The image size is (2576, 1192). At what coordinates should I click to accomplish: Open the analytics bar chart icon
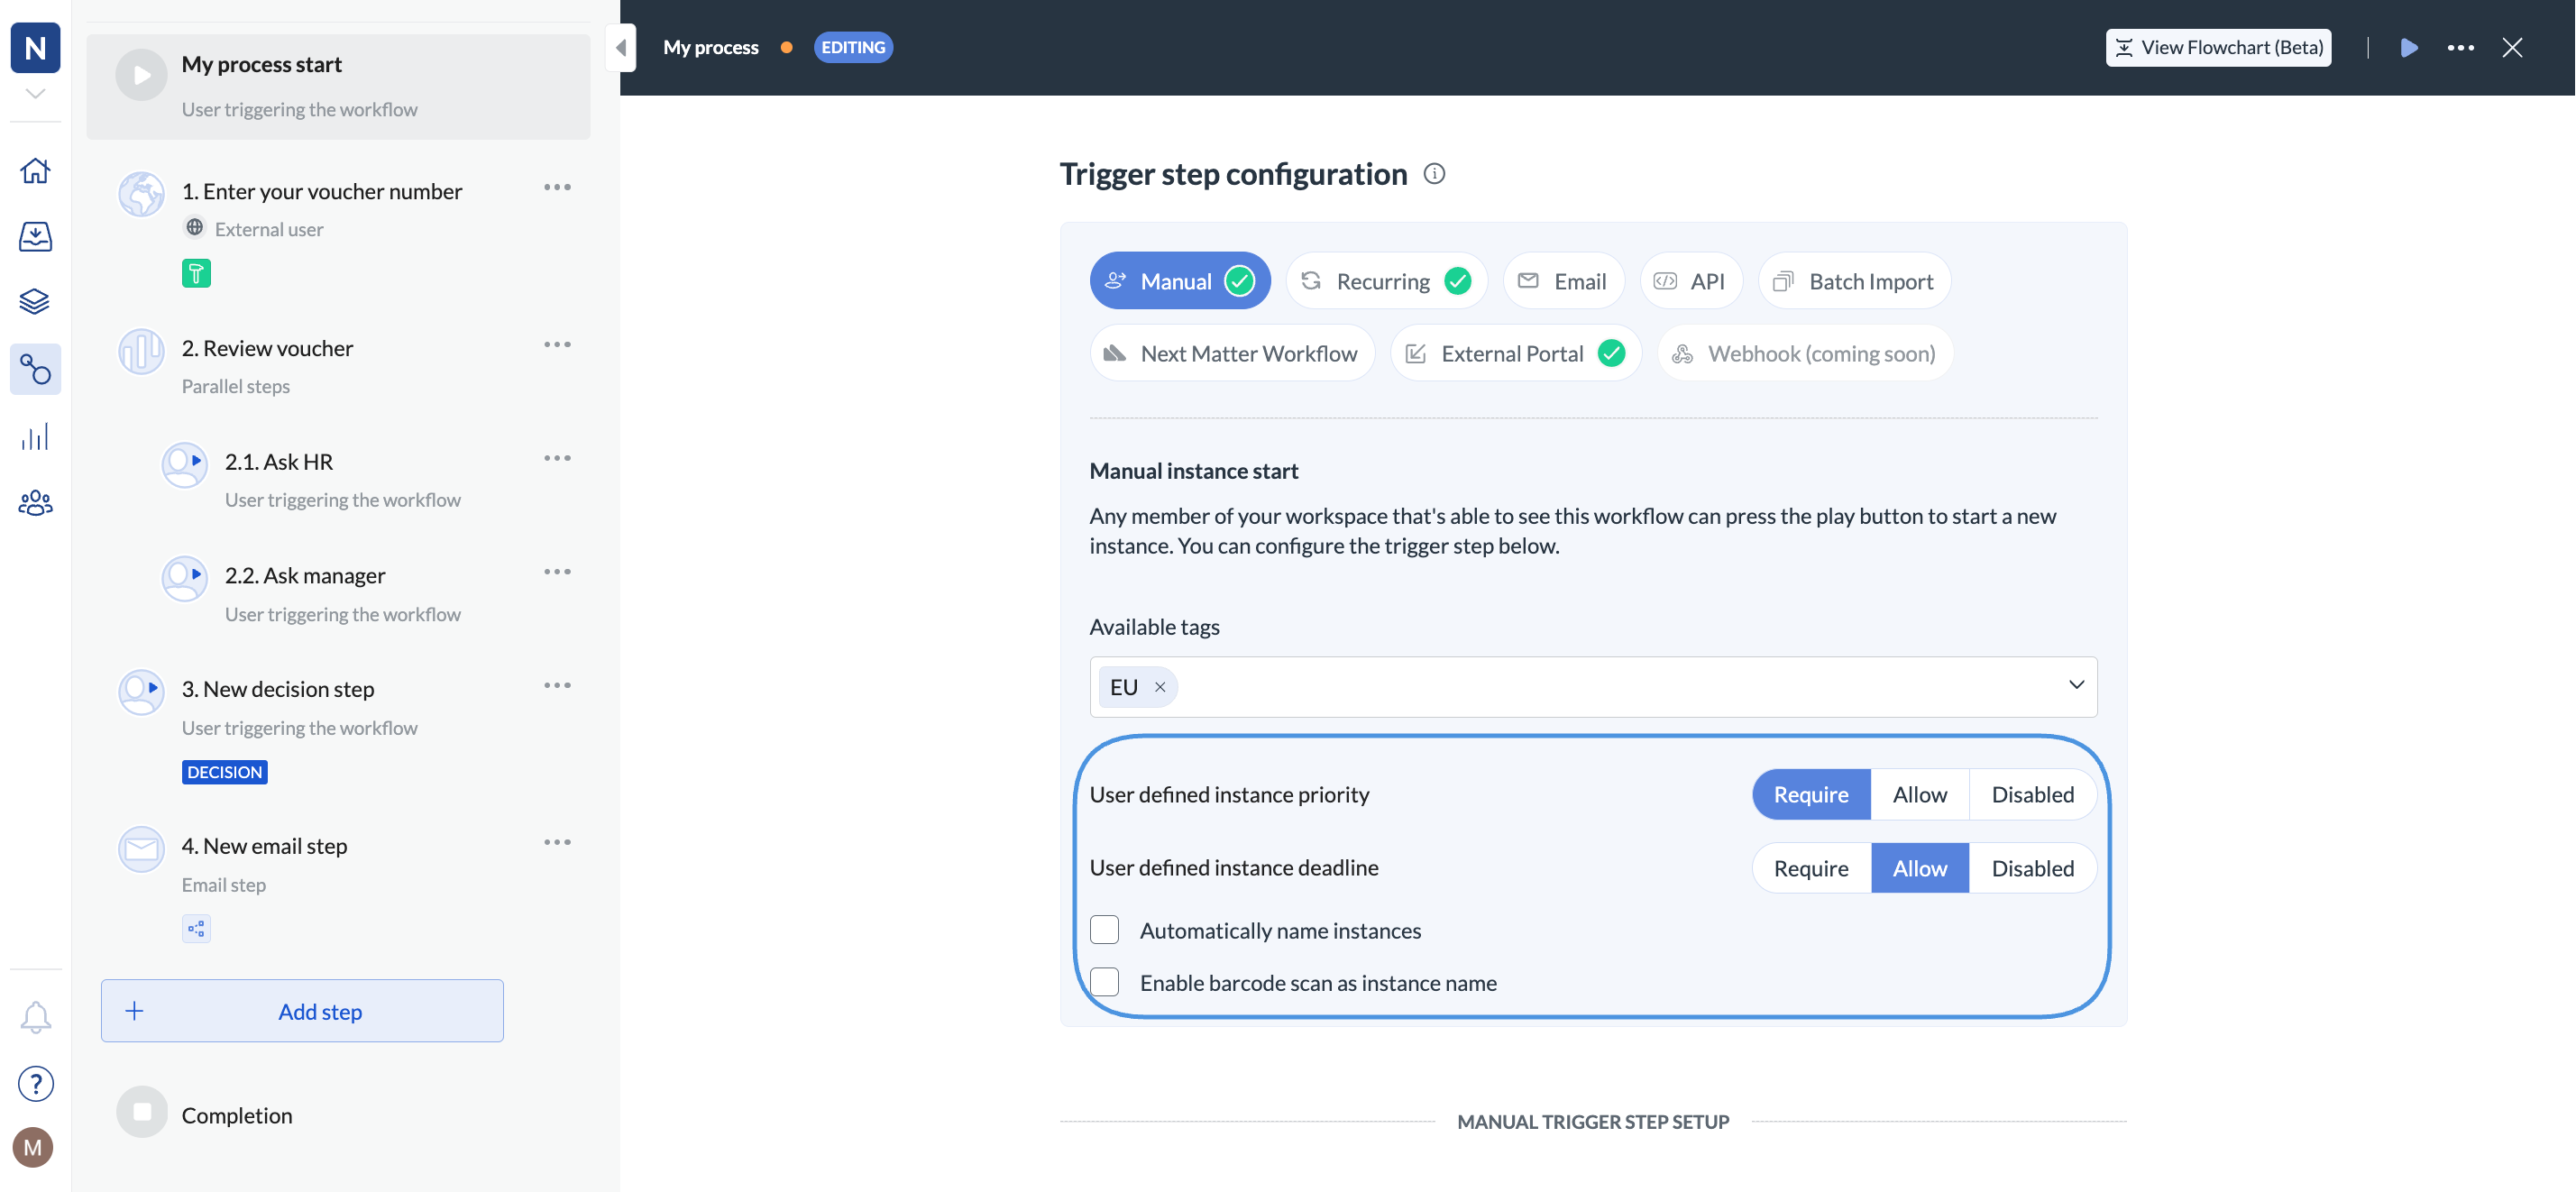(x=35, y=437)
